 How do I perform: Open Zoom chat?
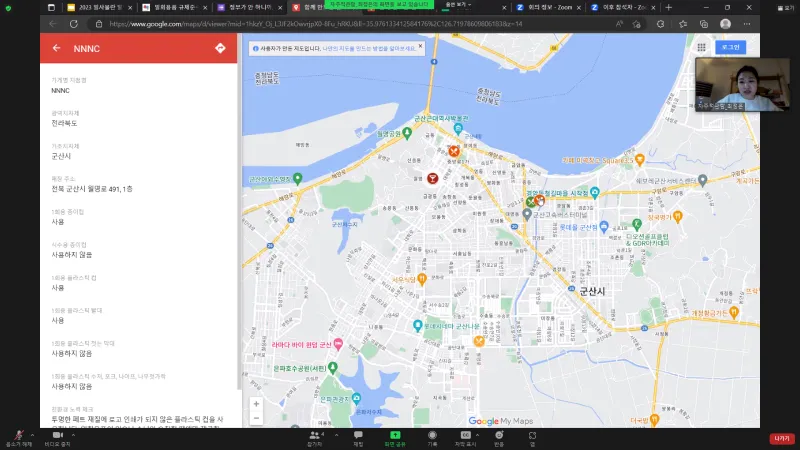[358, 438]
